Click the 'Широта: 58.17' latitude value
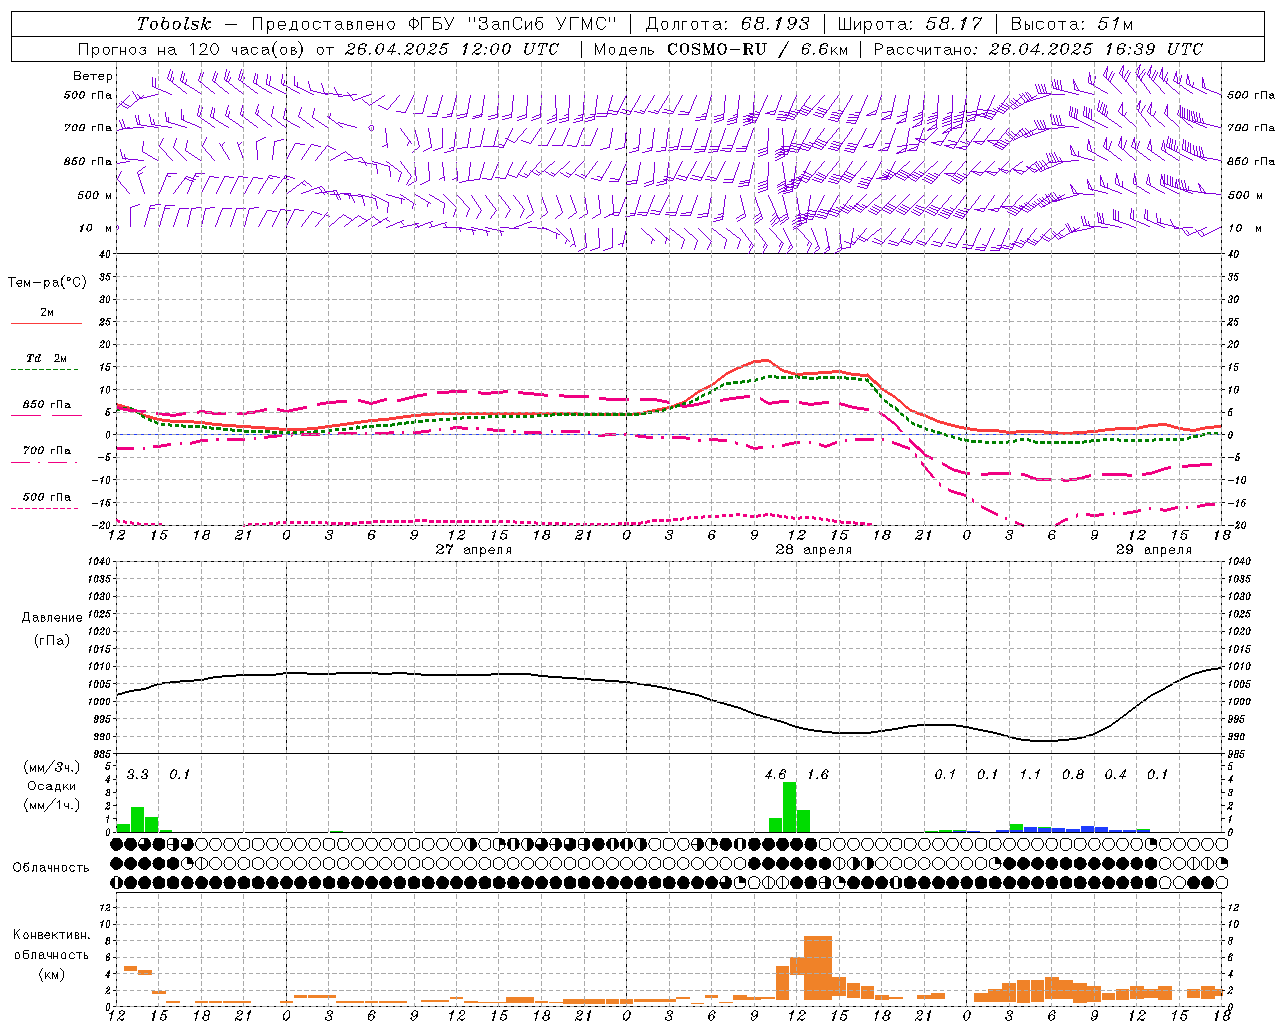 pos(910,24)
